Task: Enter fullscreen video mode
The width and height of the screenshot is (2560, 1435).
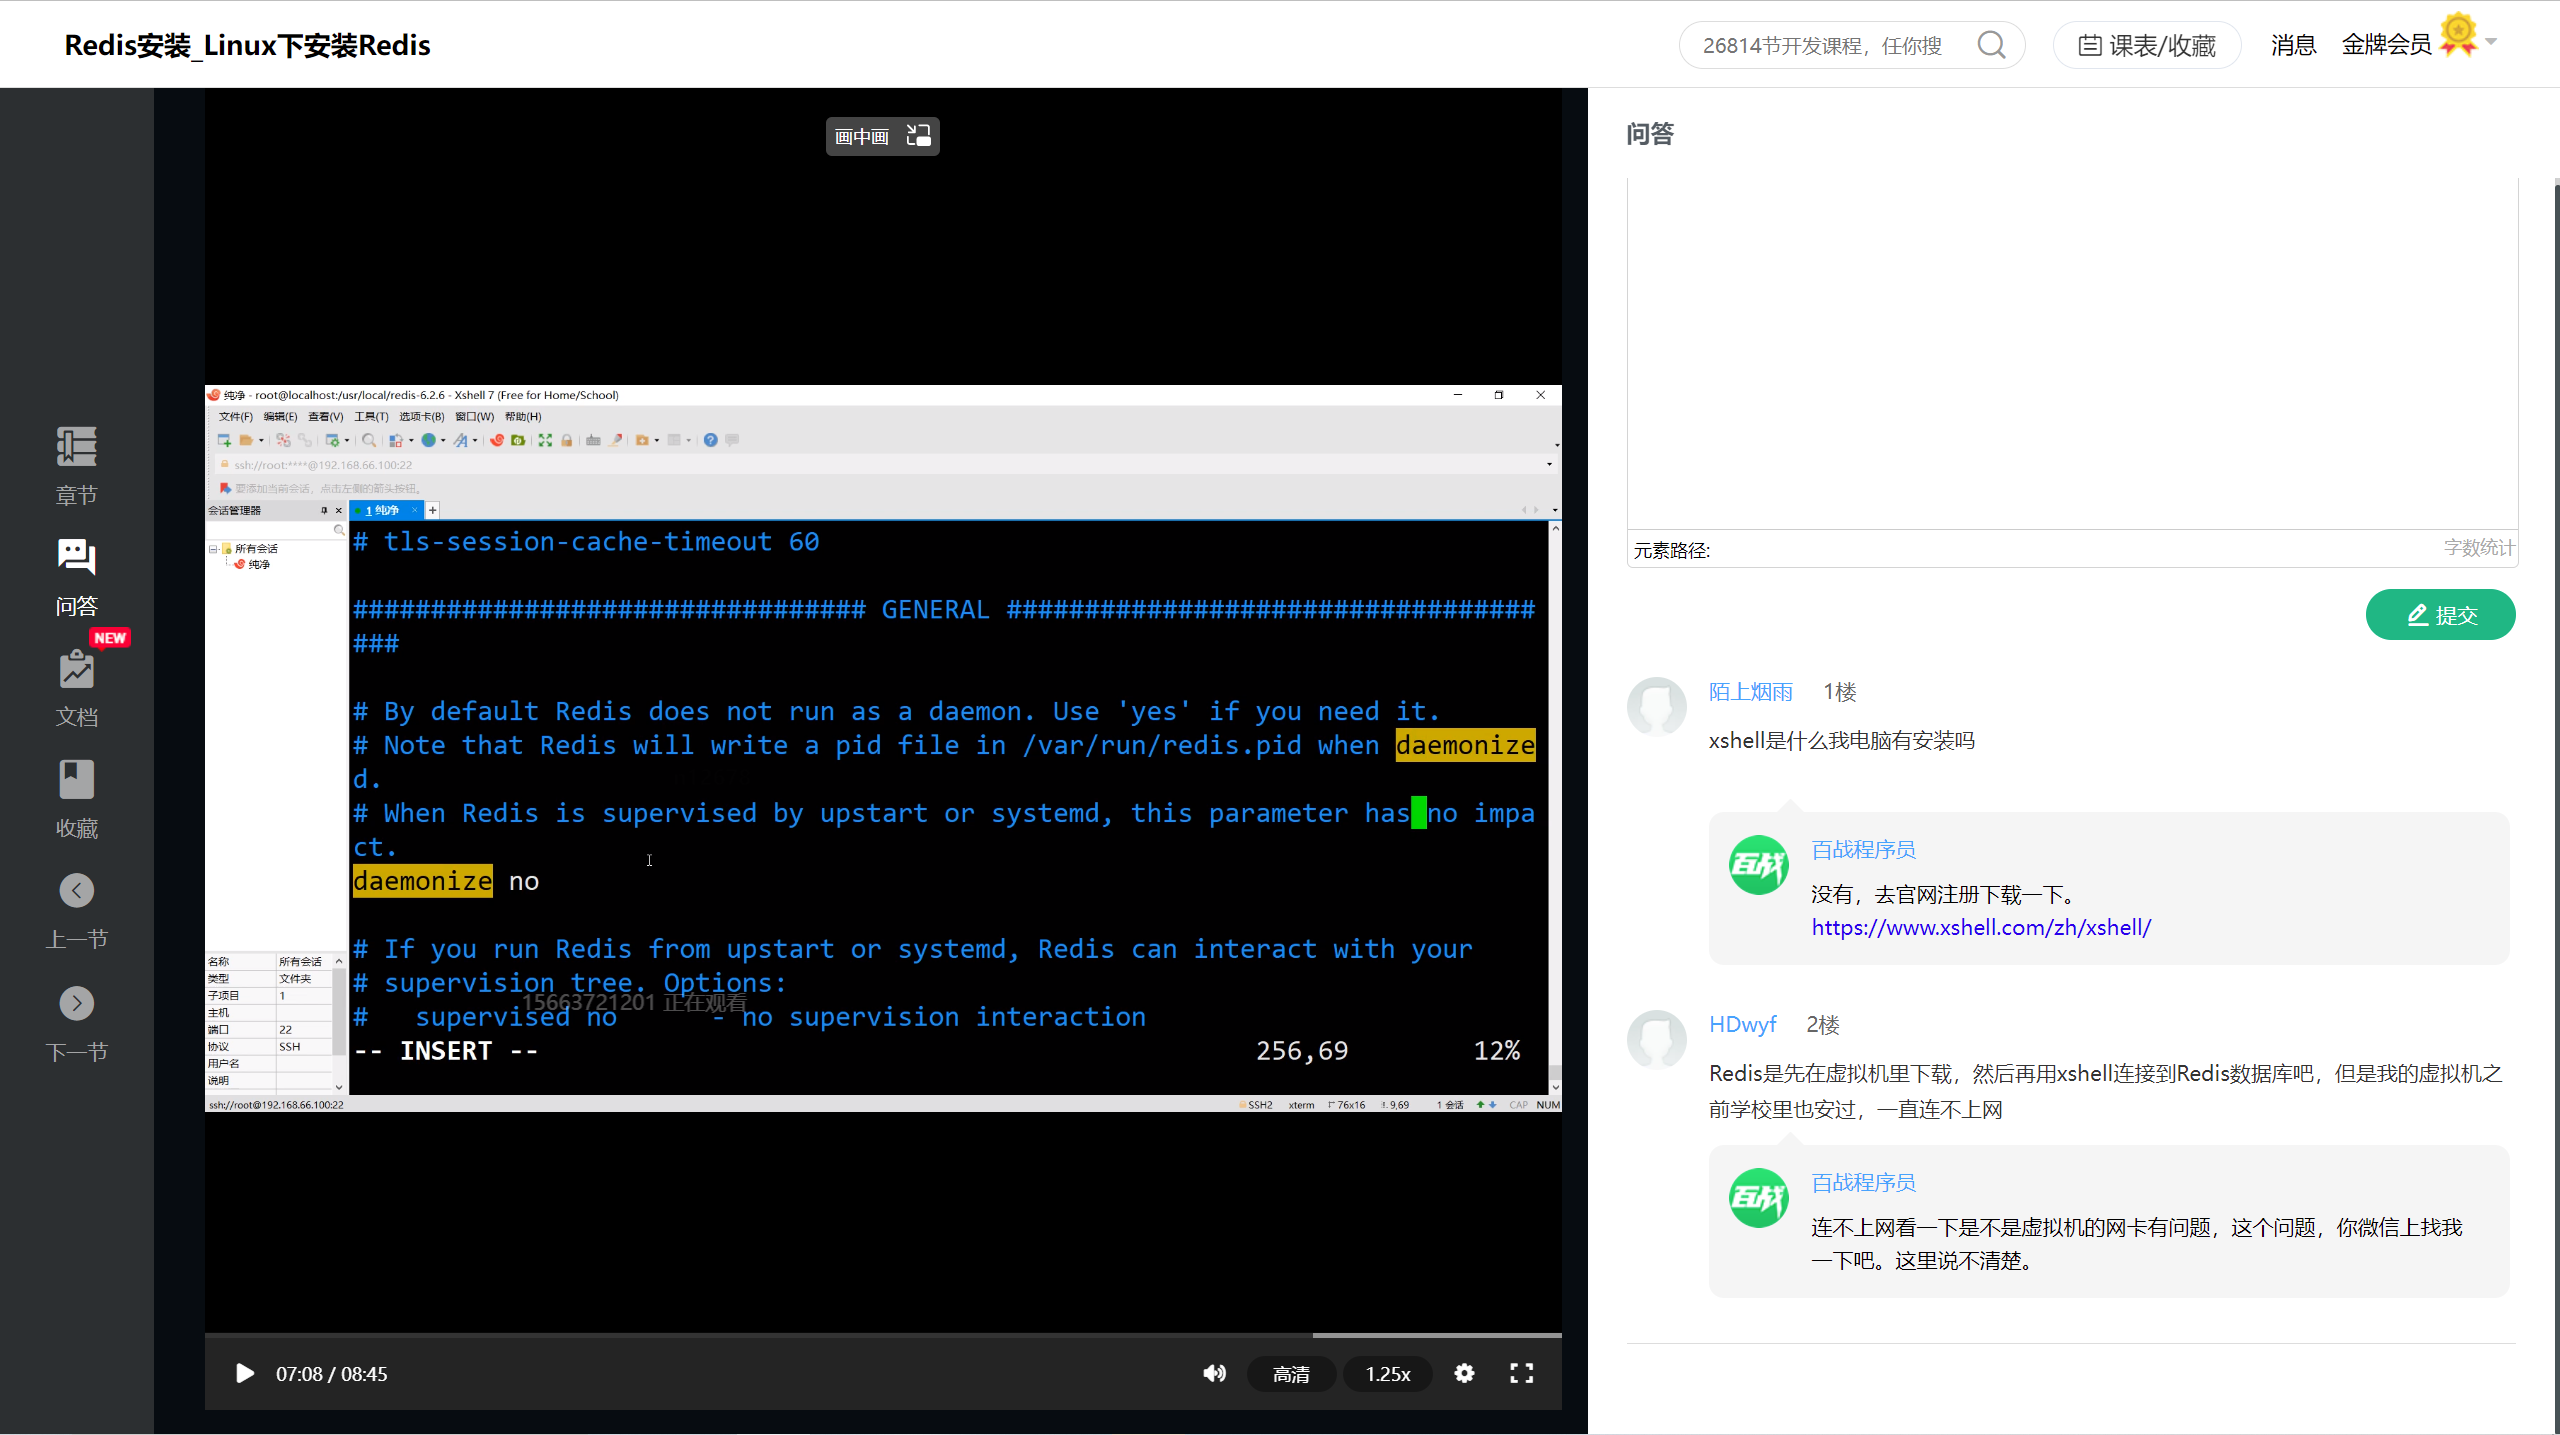Action: [1521, 1374]
